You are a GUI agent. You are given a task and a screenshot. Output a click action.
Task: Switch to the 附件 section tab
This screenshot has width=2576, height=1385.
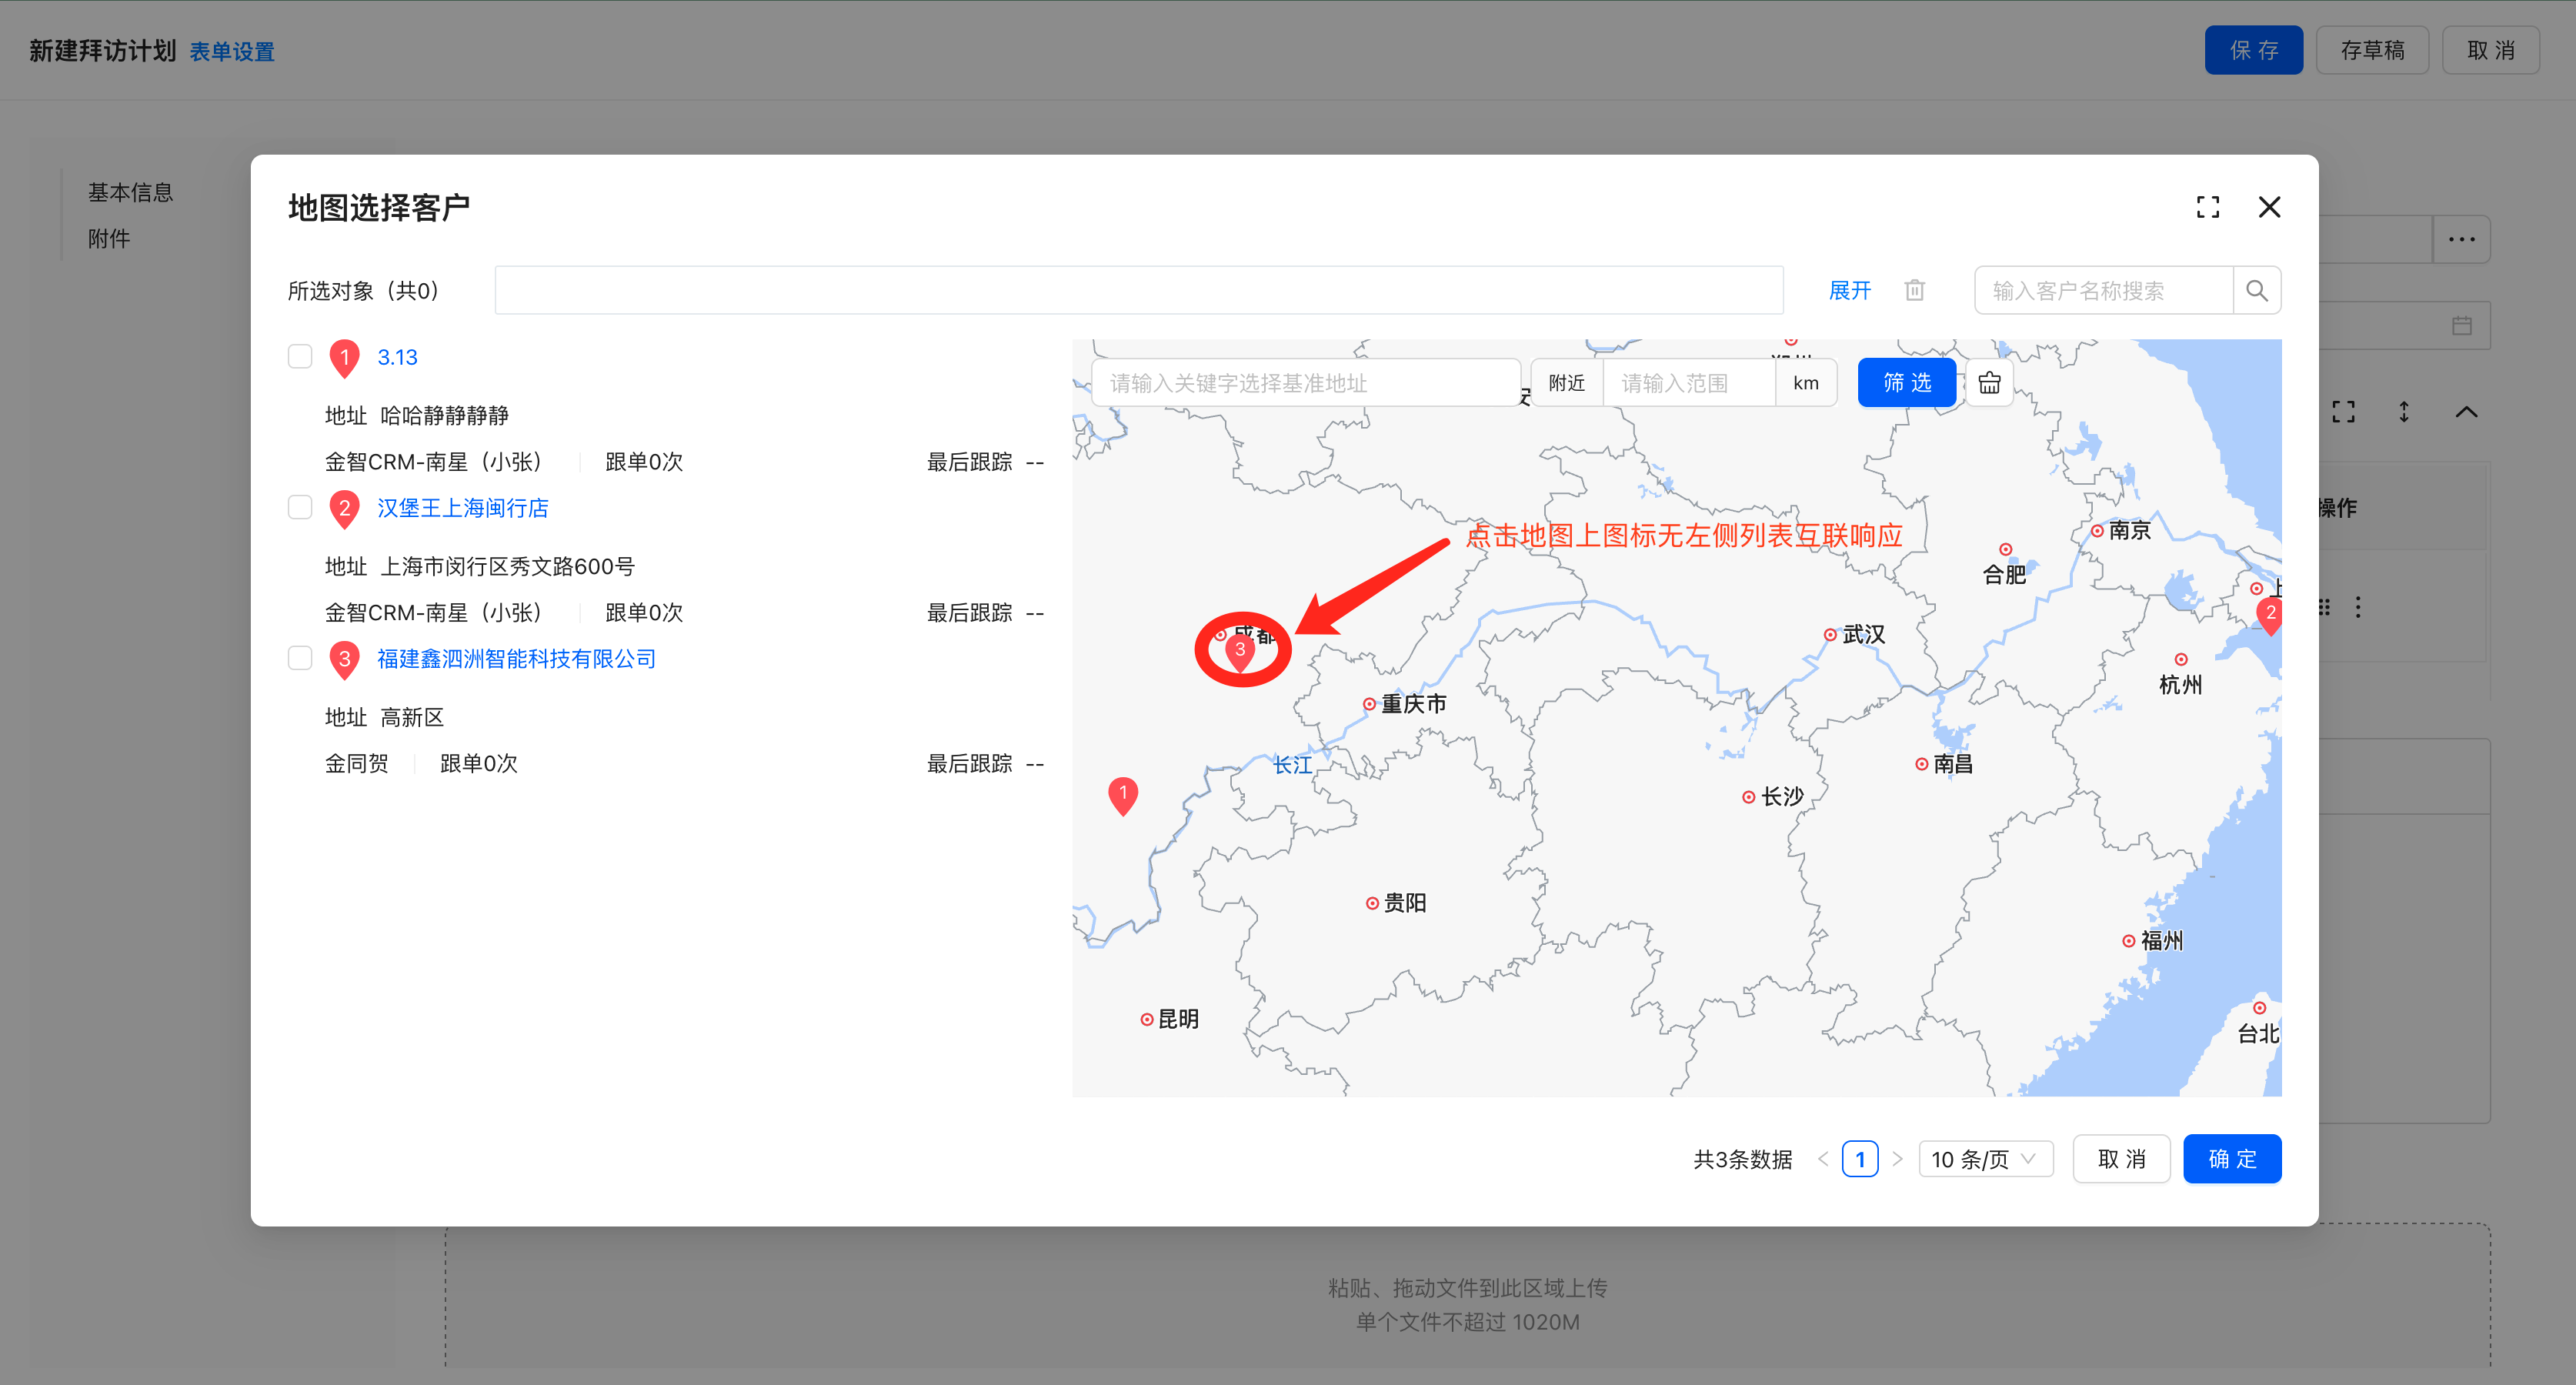[109, 238]
